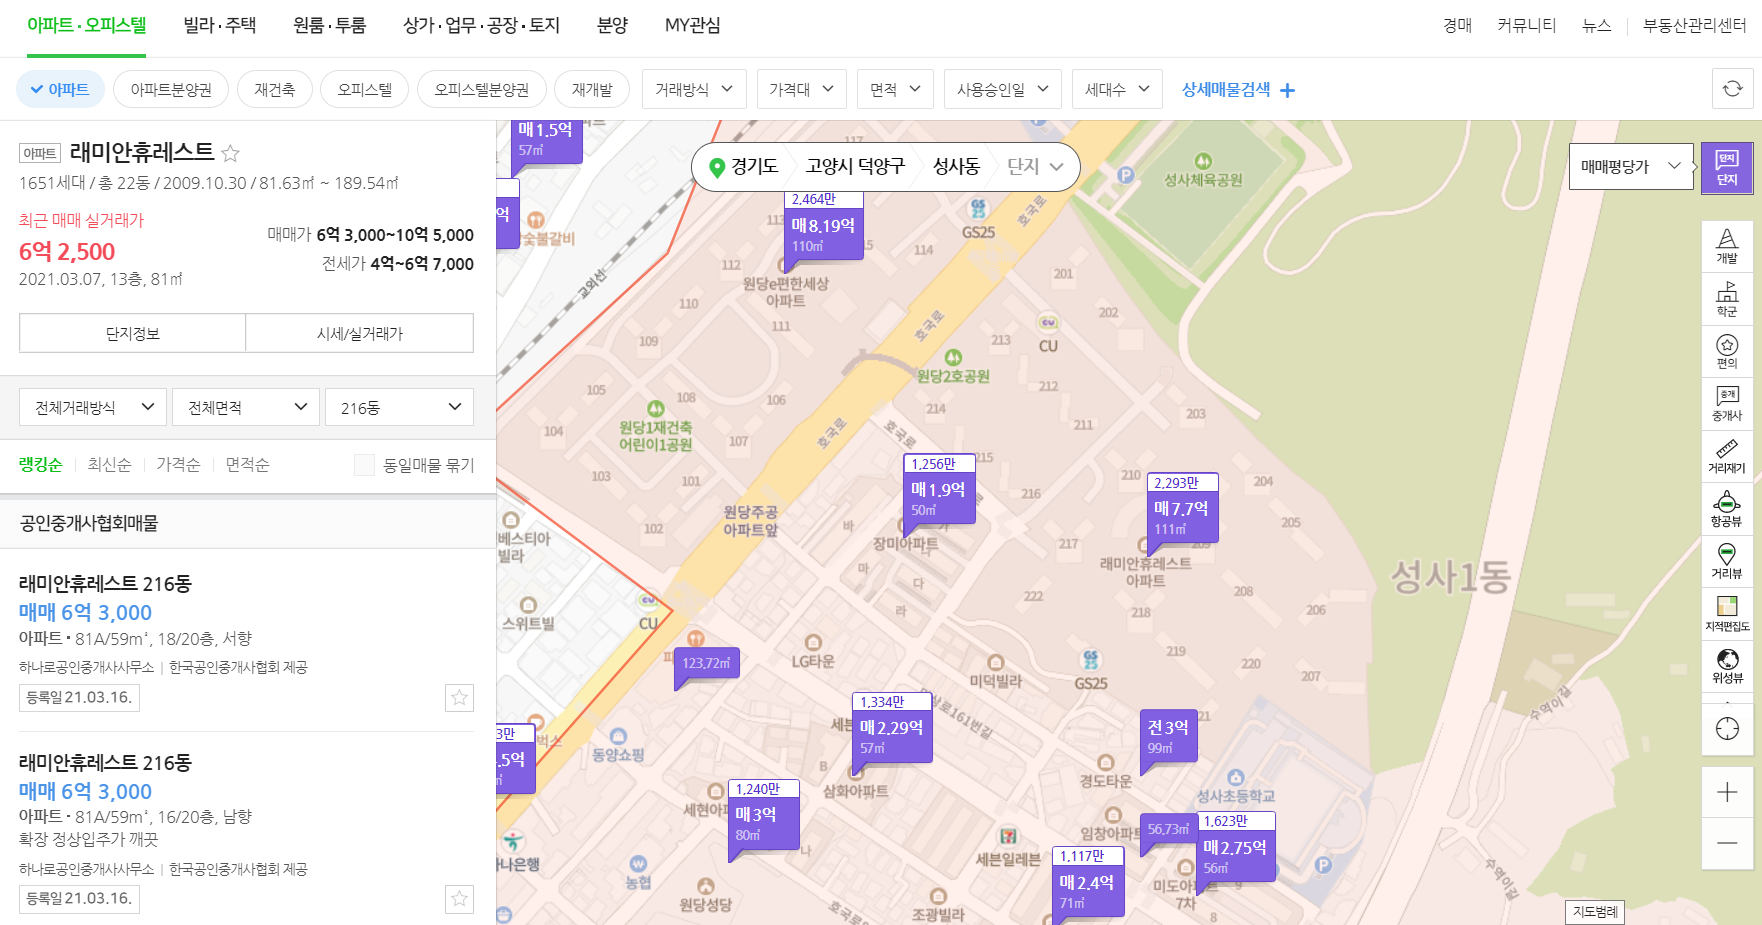The width and height of the screenshot is (1762, 925).
Task: Toggle the 아파트분양권 filter chip
Action: (x=171, y=89)
